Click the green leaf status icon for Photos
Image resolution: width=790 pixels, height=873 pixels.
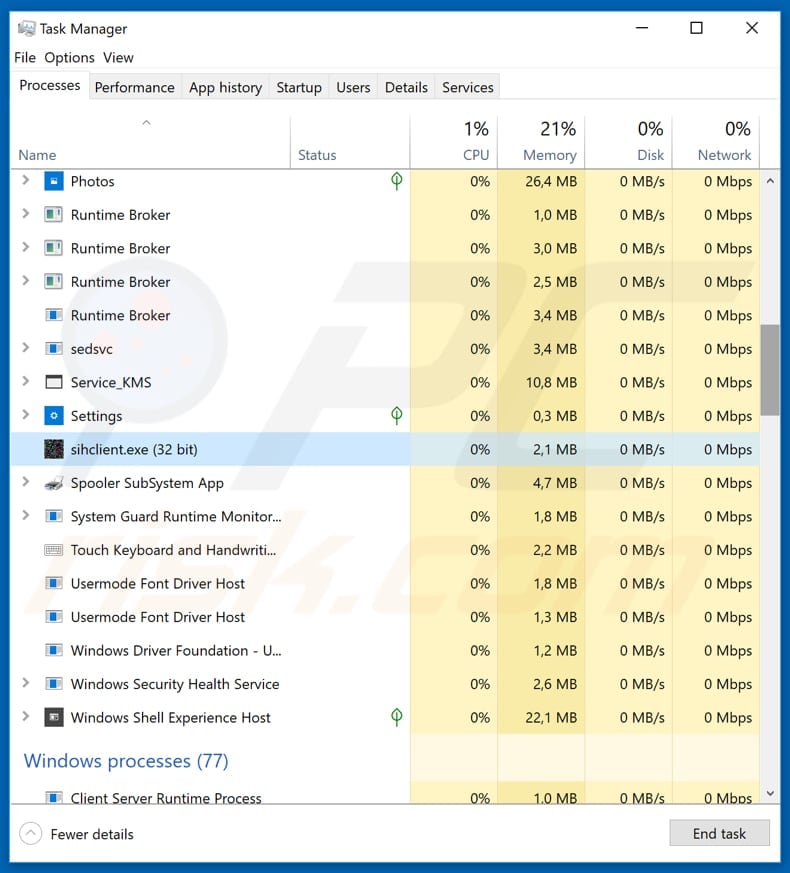396,181
